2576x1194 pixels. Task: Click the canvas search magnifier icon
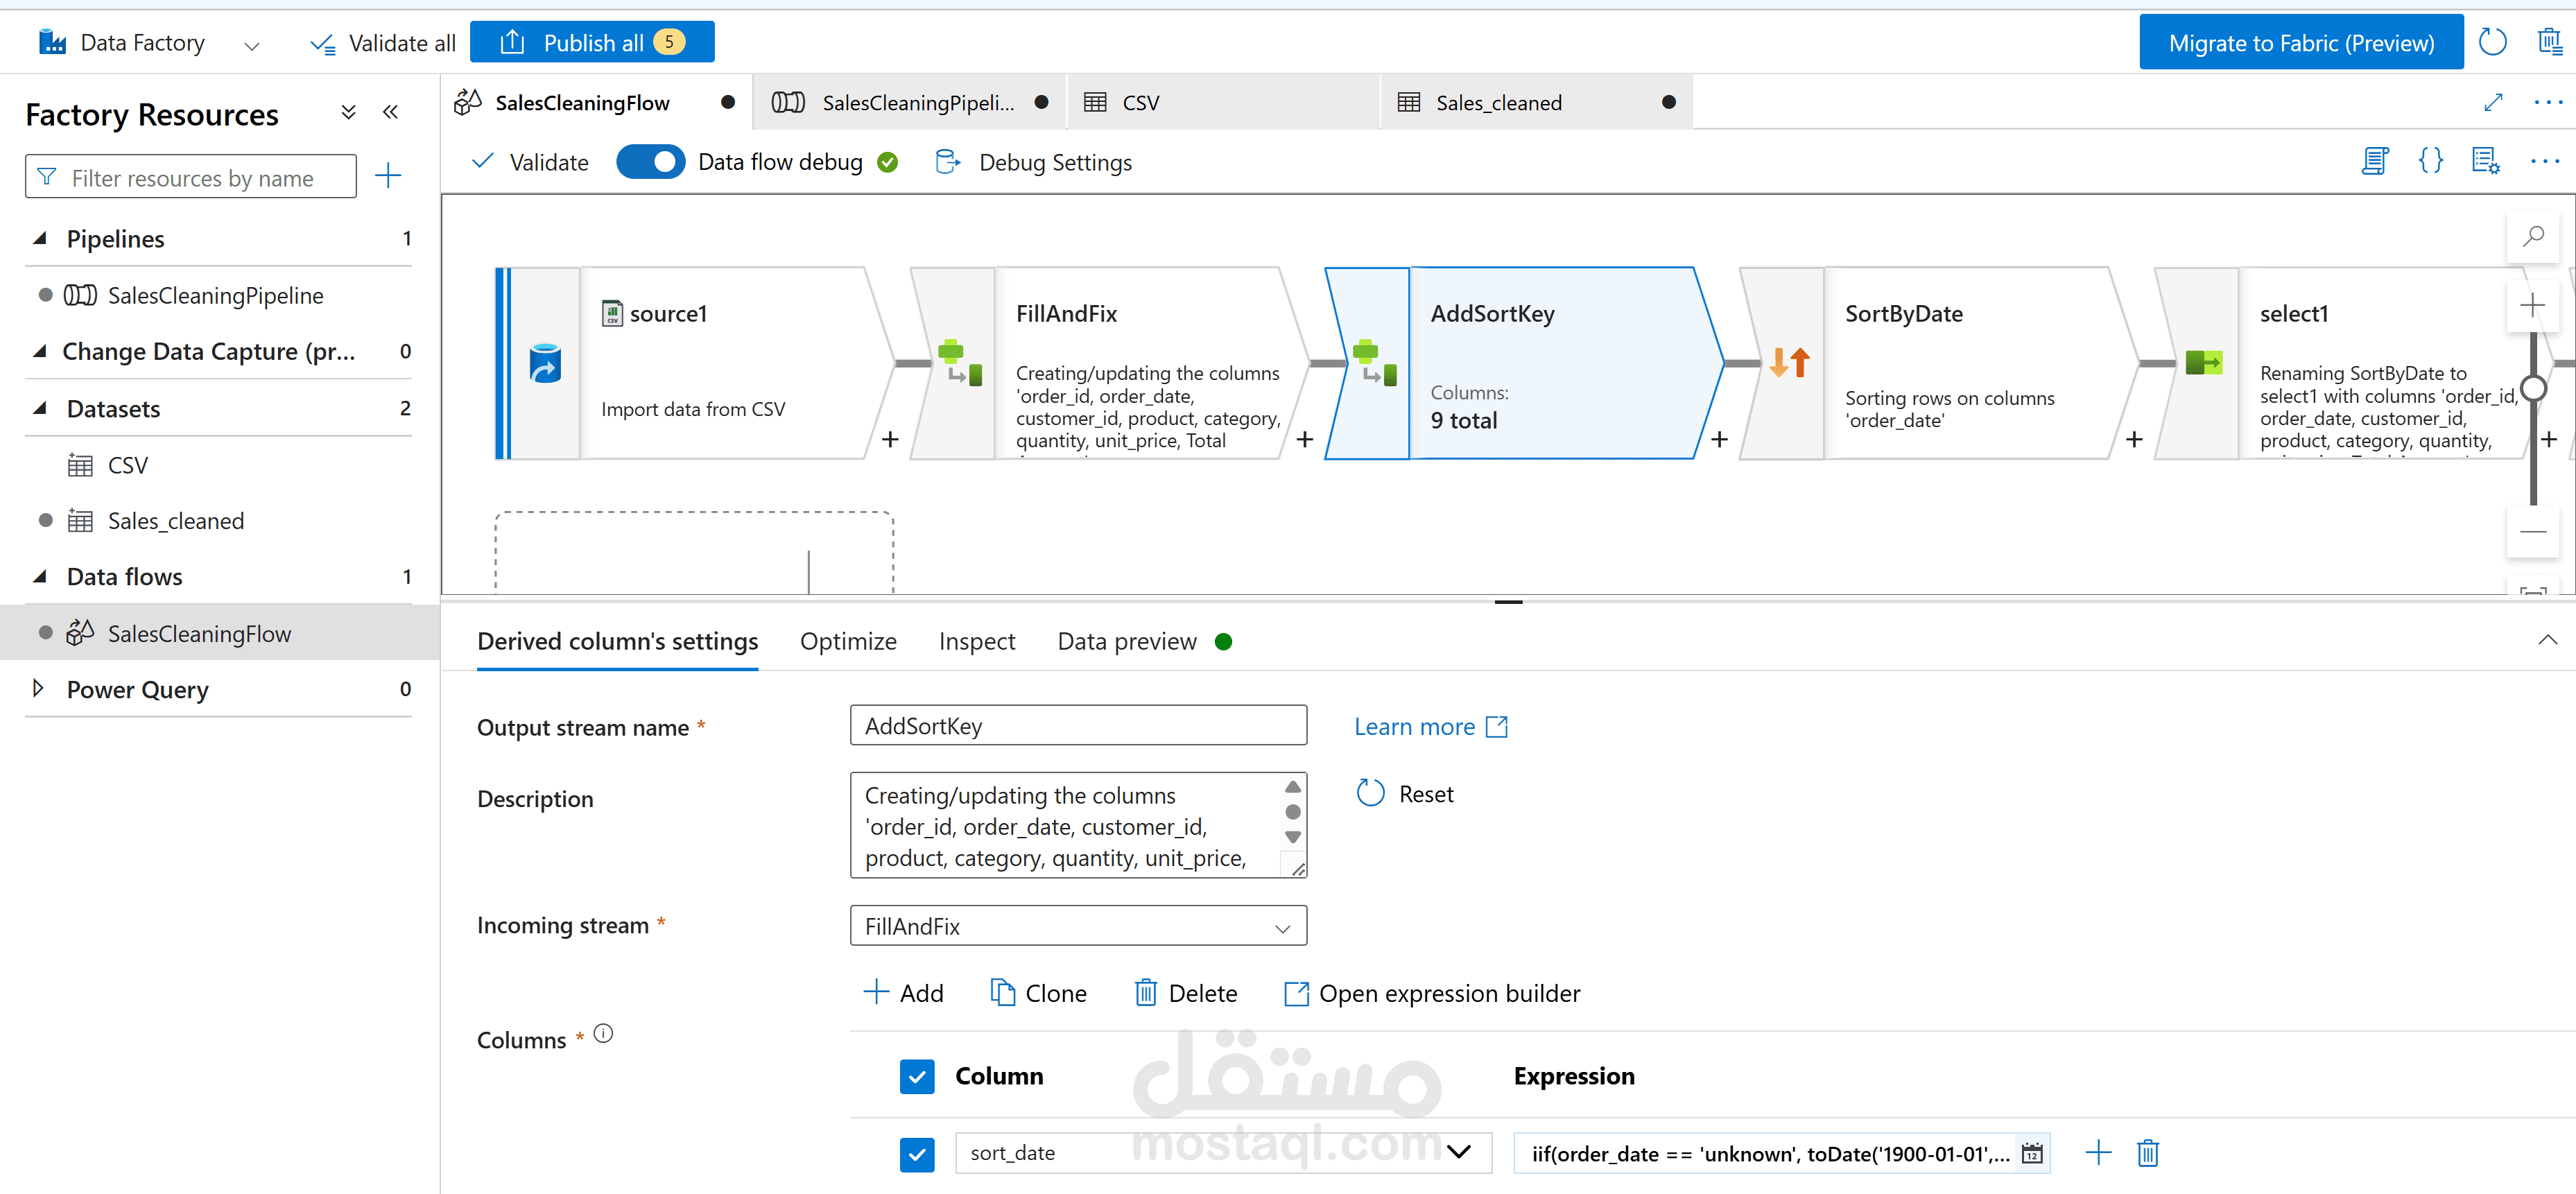pyautogui.click(x=2532, y=237)
